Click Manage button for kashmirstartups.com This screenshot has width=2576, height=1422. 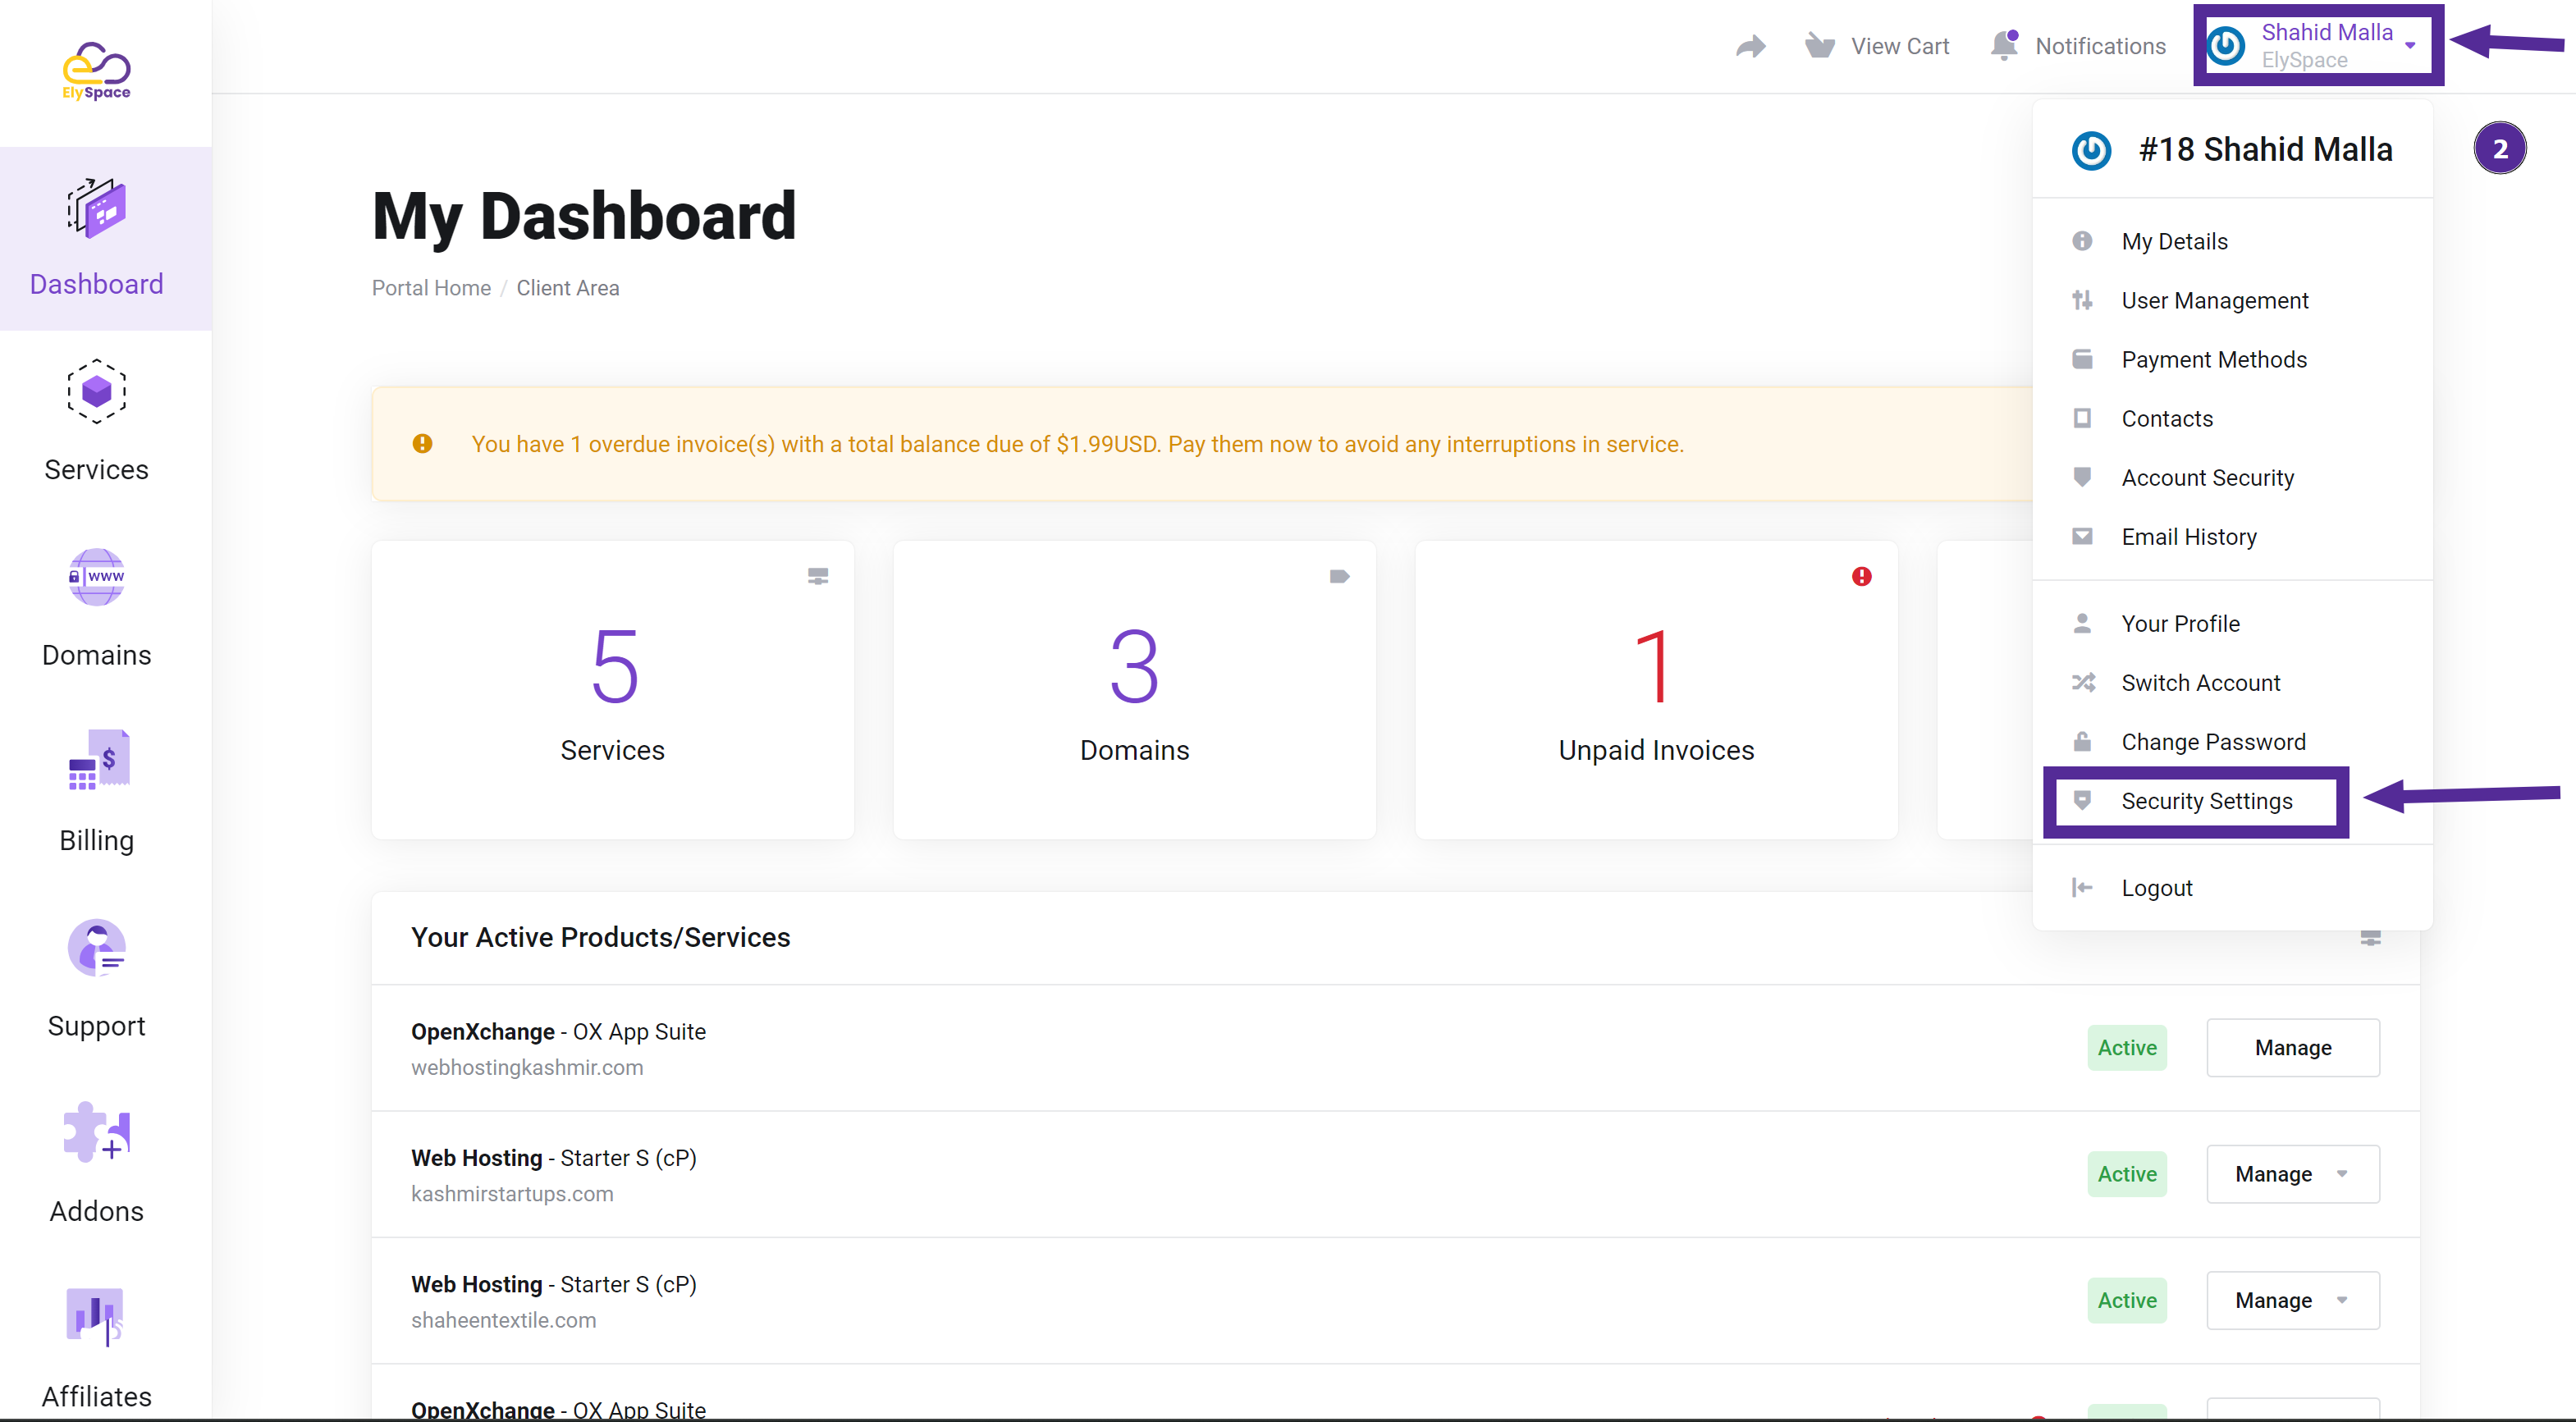[x=2273, y=1172]
